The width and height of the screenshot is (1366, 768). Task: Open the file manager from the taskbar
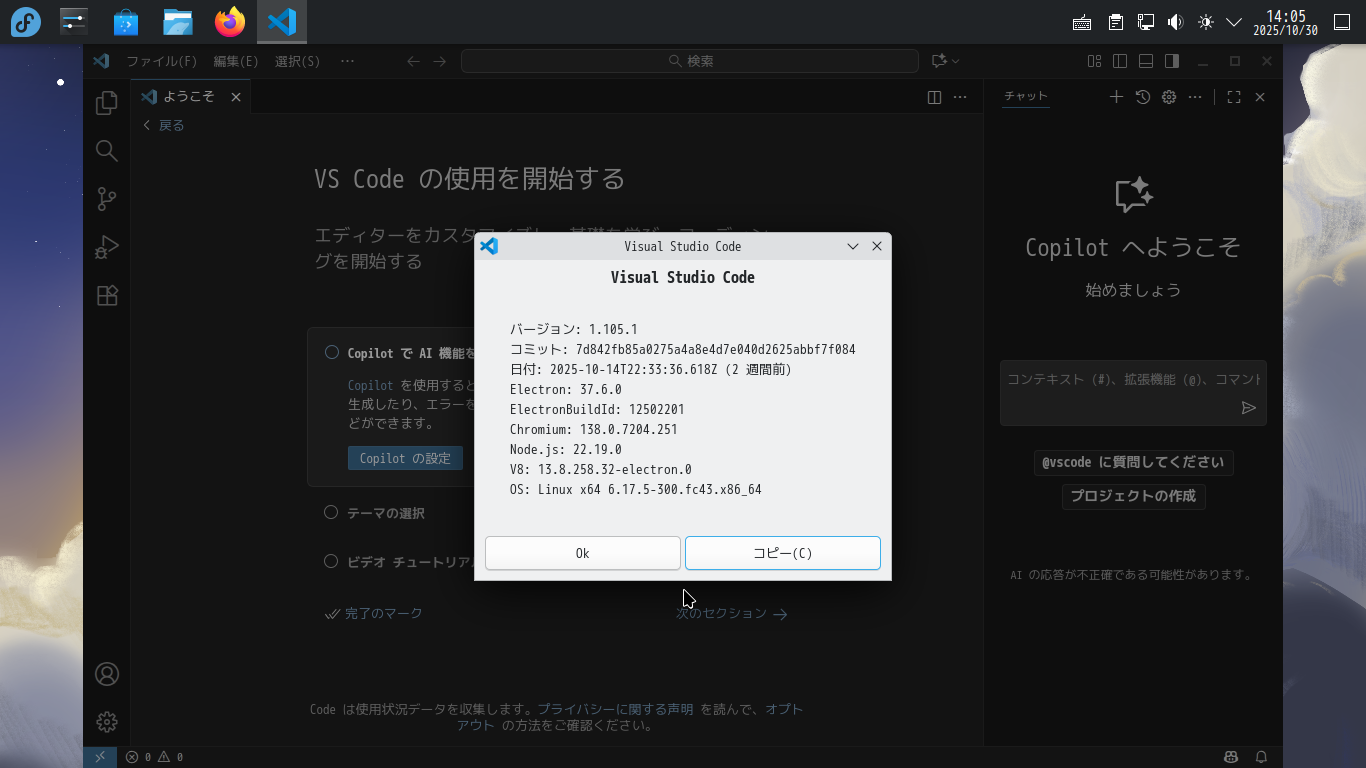tap(178, 22)
